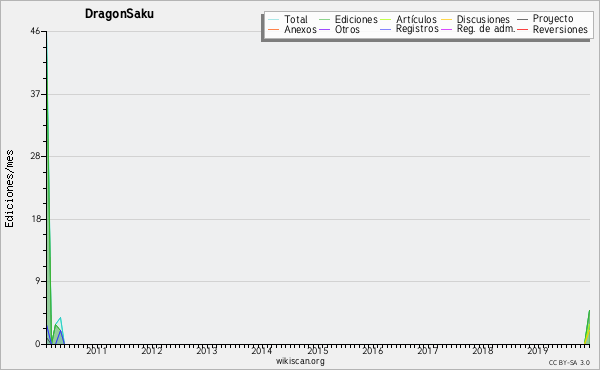This screenshot has height=370, width=600.
Task: Select the Anexos legend label
Action: point(300,29)
